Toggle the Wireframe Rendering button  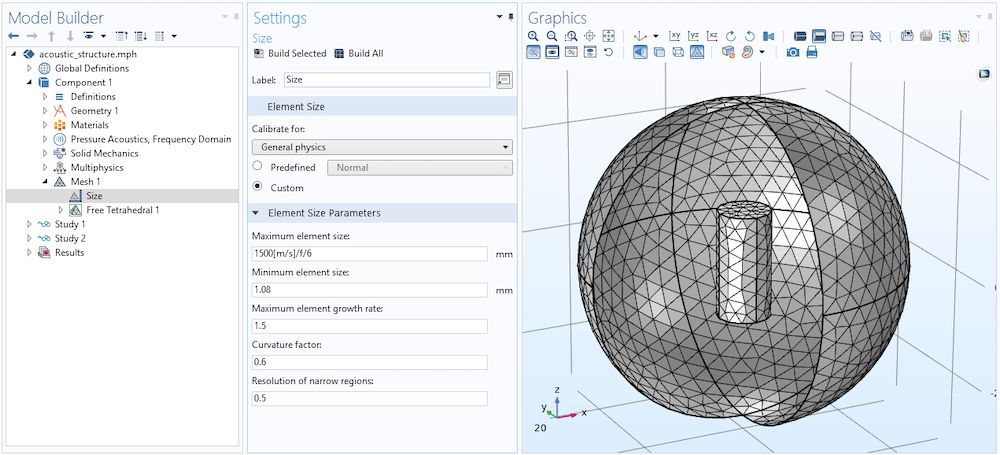click(679, 52)
